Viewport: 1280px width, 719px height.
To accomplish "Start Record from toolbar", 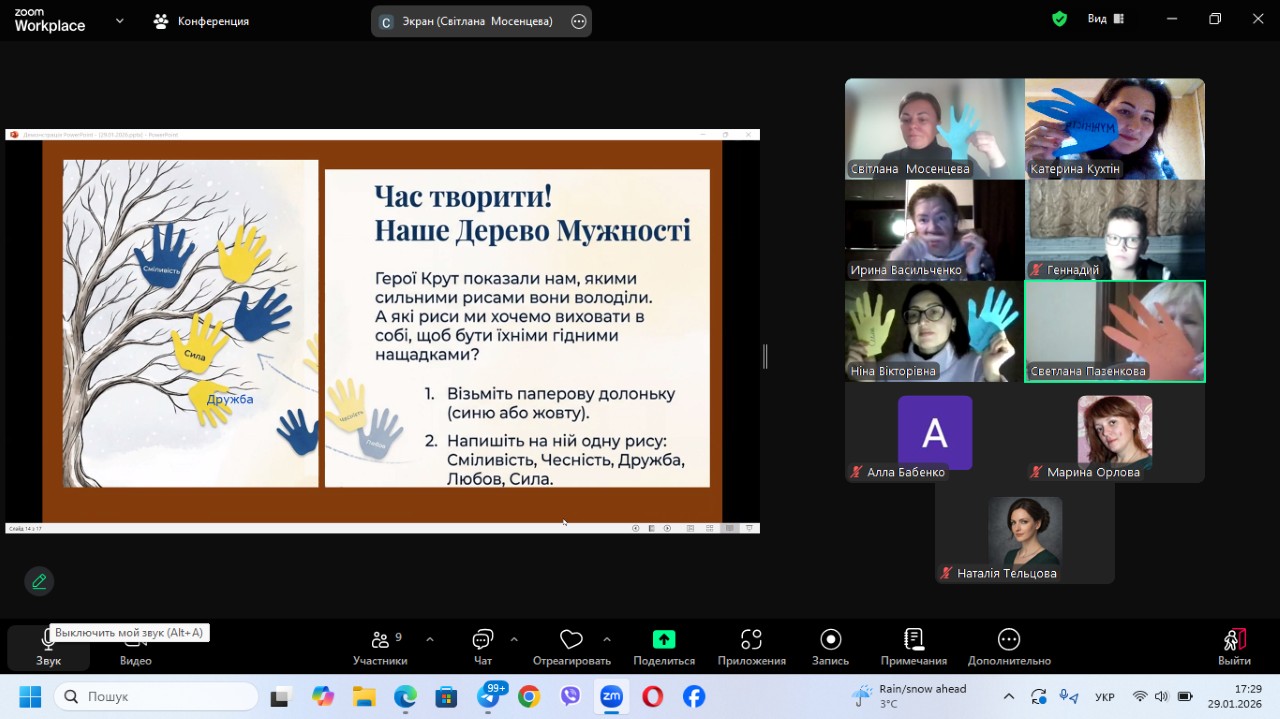I will coord(830,647).
